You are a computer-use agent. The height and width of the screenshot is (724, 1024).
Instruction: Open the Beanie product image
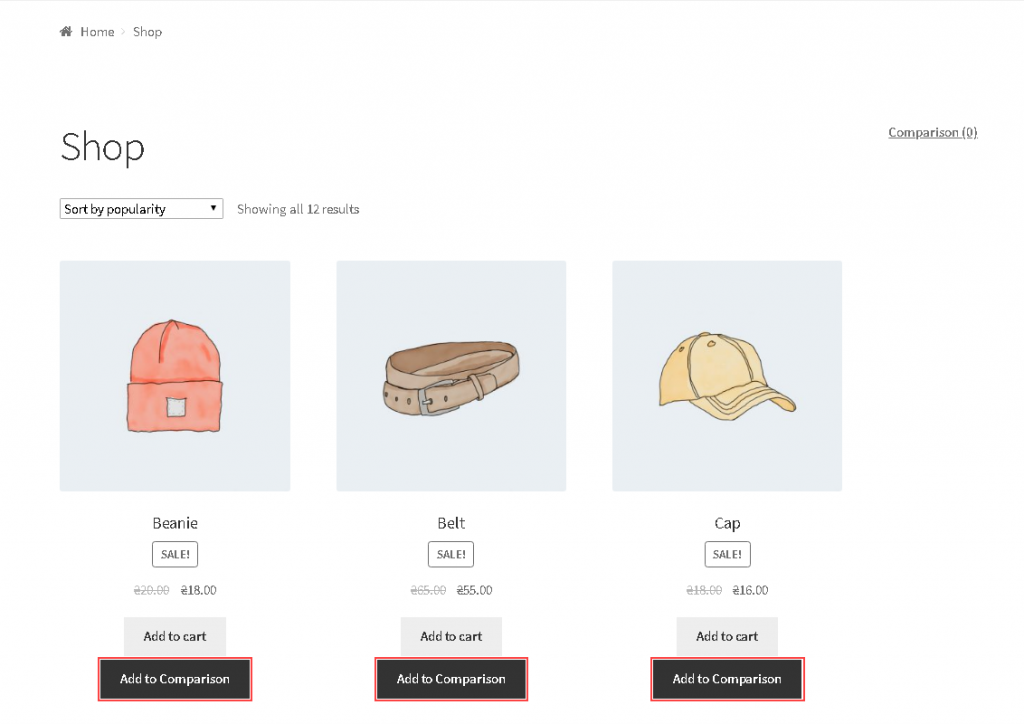174,375
